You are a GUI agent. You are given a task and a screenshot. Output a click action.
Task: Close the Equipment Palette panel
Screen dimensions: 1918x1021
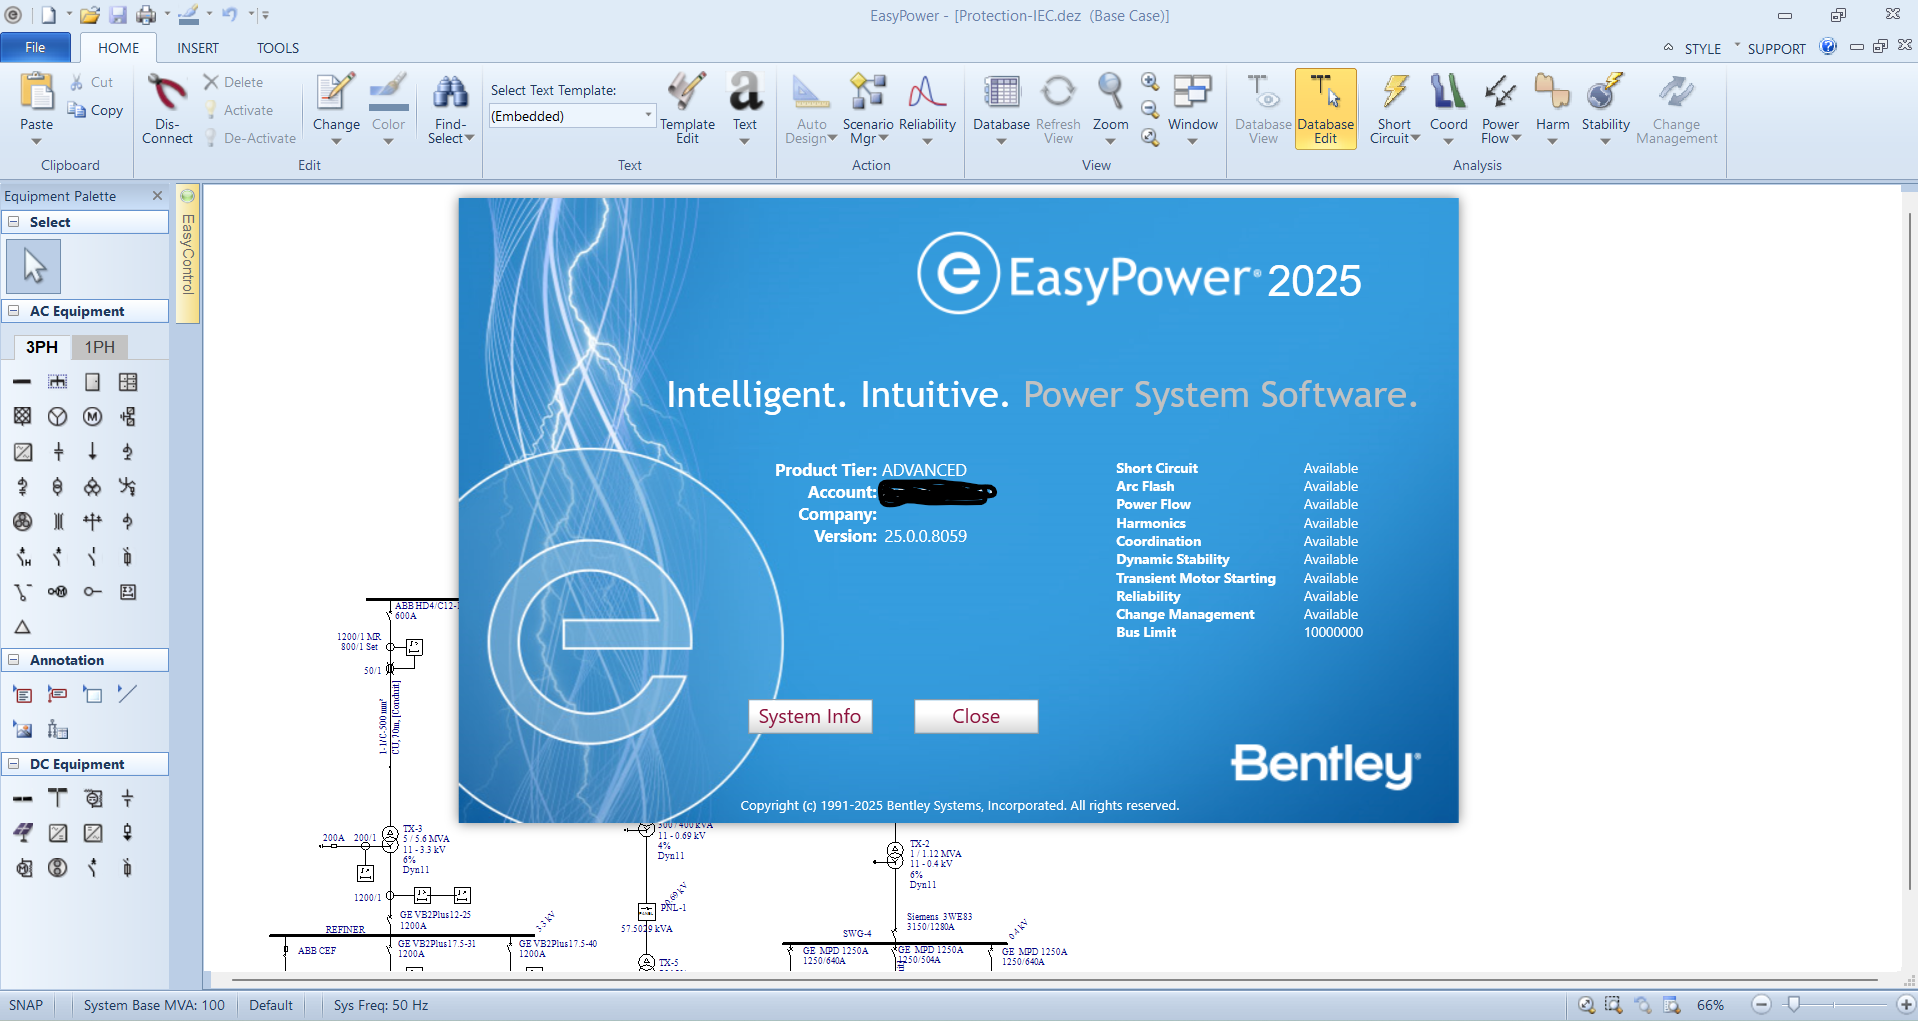click(x=157, y=196)
